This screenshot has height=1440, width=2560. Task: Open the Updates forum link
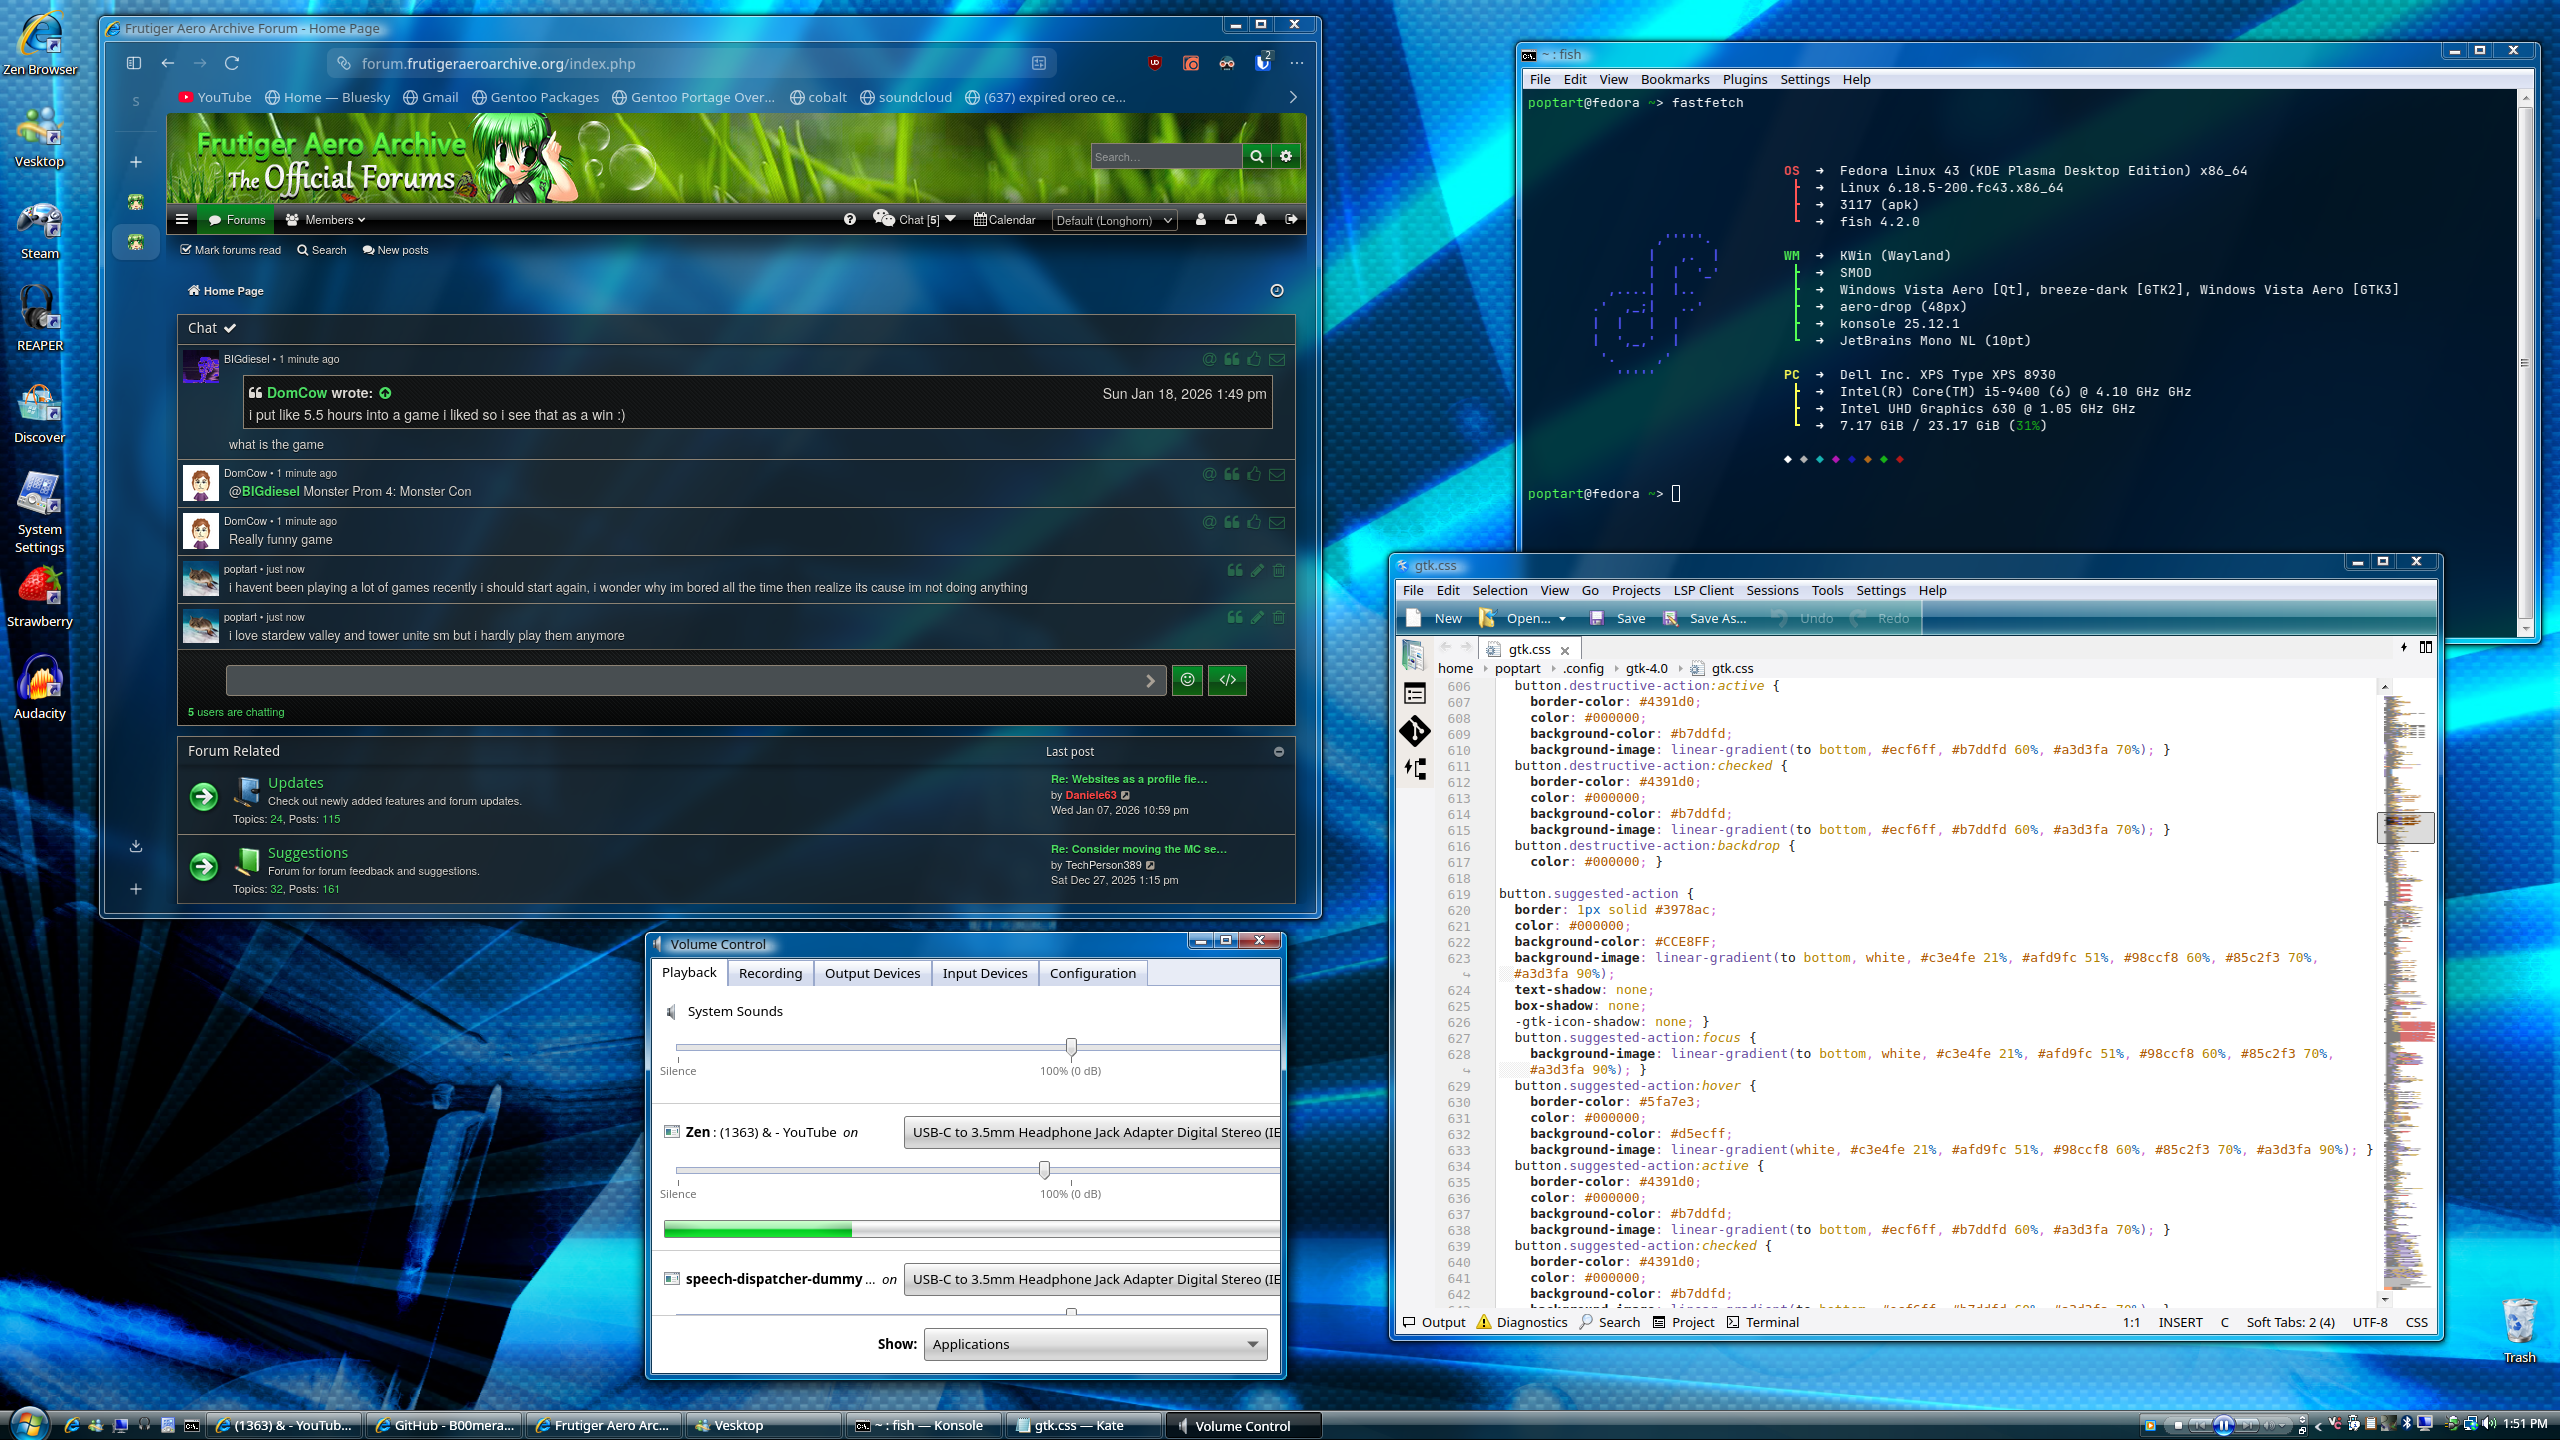click(295, 783)
